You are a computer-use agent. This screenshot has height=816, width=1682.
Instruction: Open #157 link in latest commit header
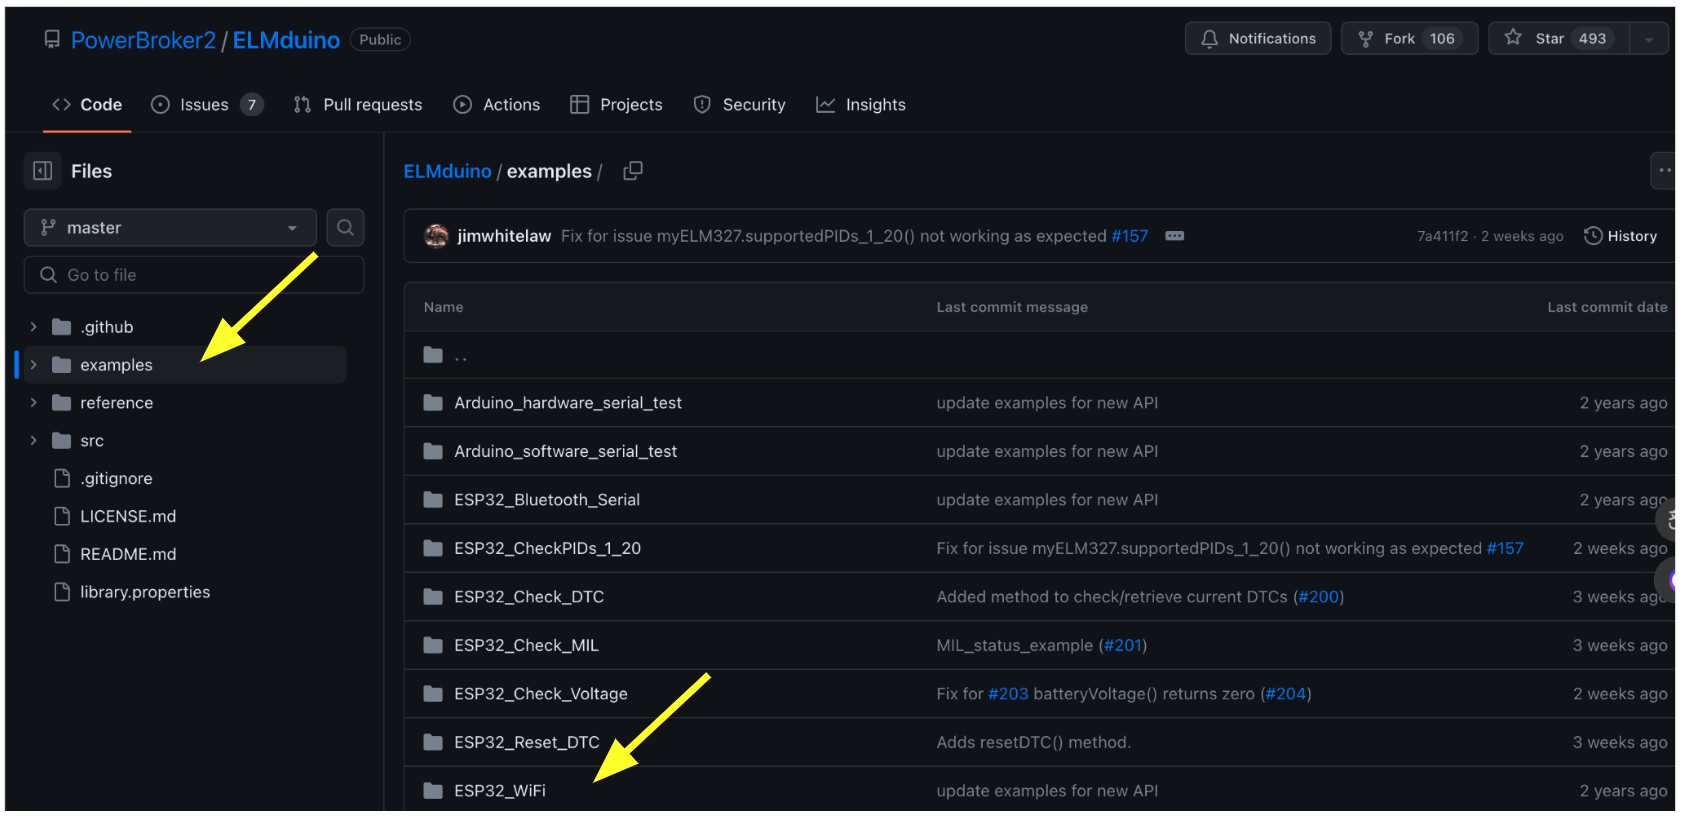1130,236
